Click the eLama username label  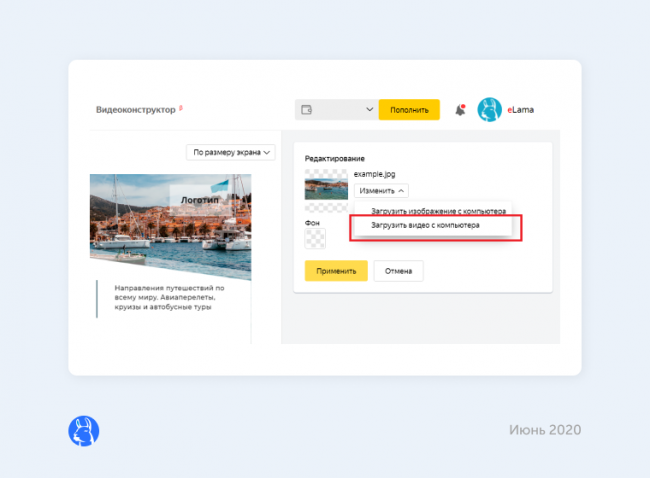(x=520, y=110)
